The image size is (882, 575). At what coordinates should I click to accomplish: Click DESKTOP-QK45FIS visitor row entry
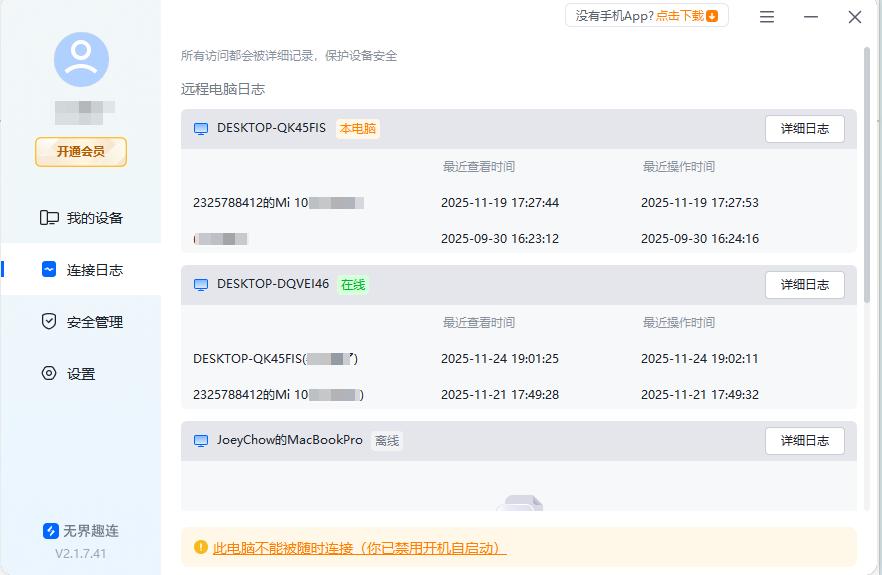click(x=276, y=358)
